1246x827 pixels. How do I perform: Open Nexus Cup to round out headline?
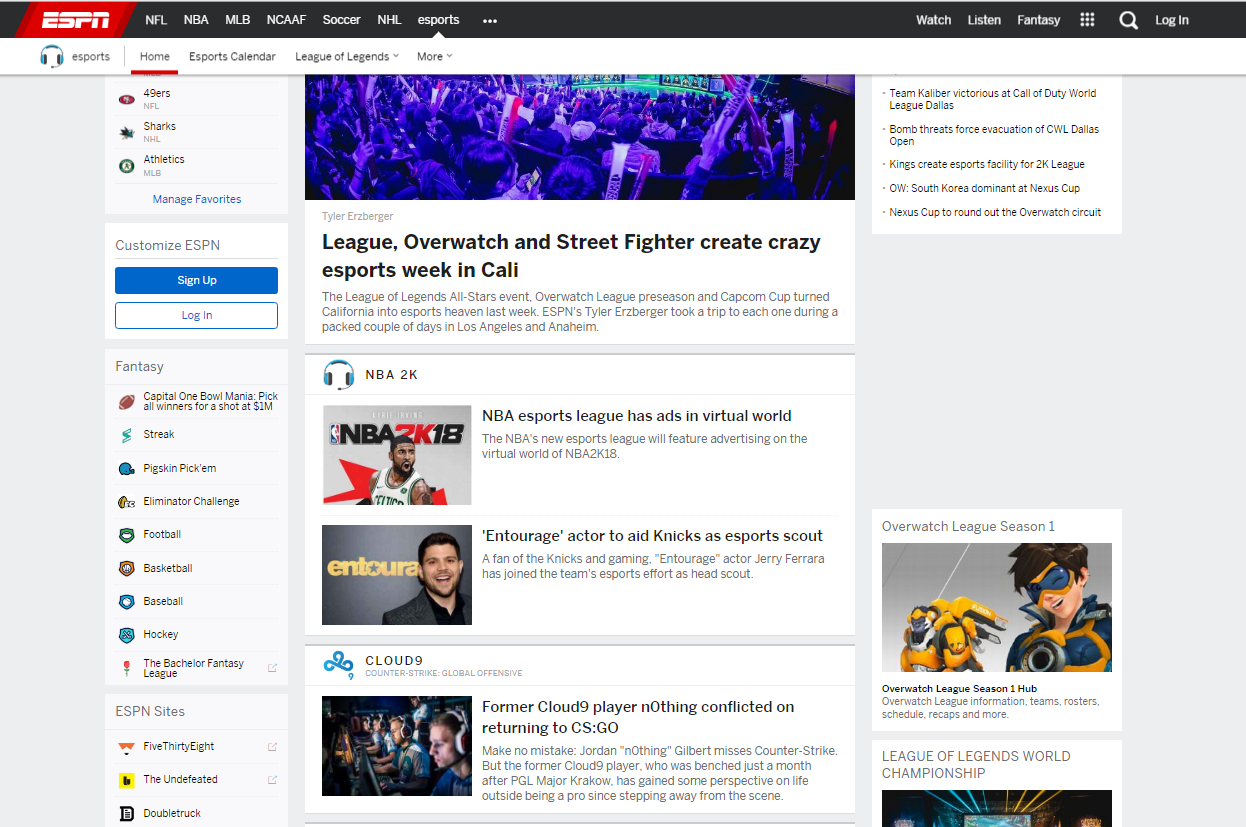pos(995,212)
